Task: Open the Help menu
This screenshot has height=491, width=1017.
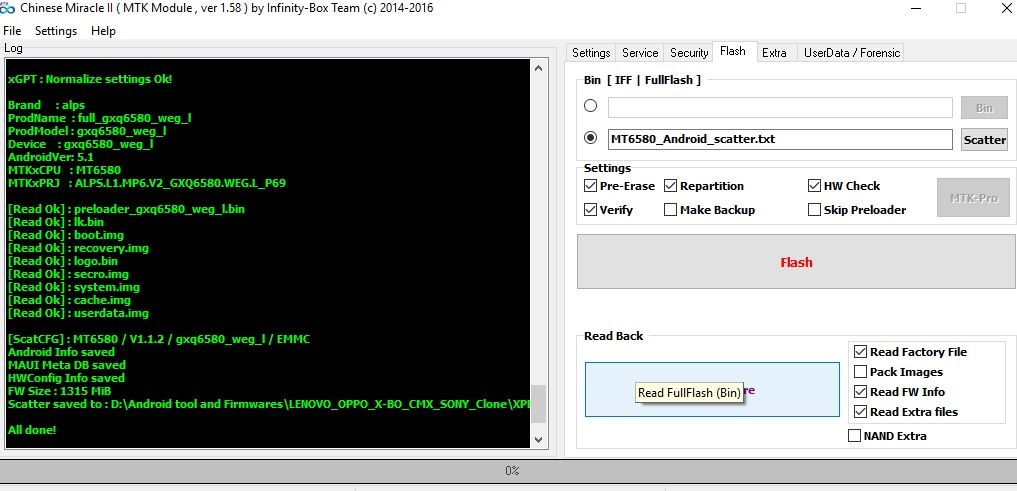Action: tap(103, 31)
